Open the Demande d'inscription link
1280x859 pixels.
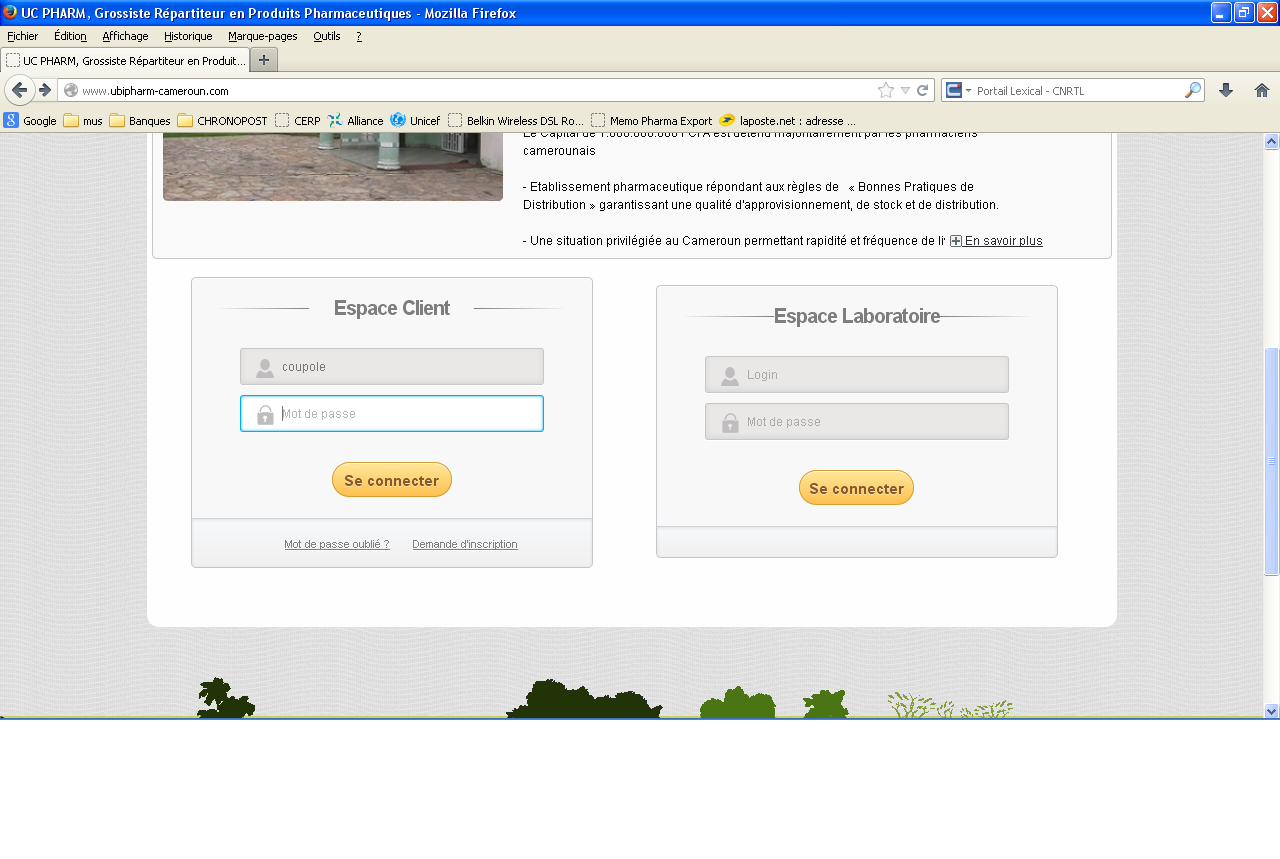point(465,544)
